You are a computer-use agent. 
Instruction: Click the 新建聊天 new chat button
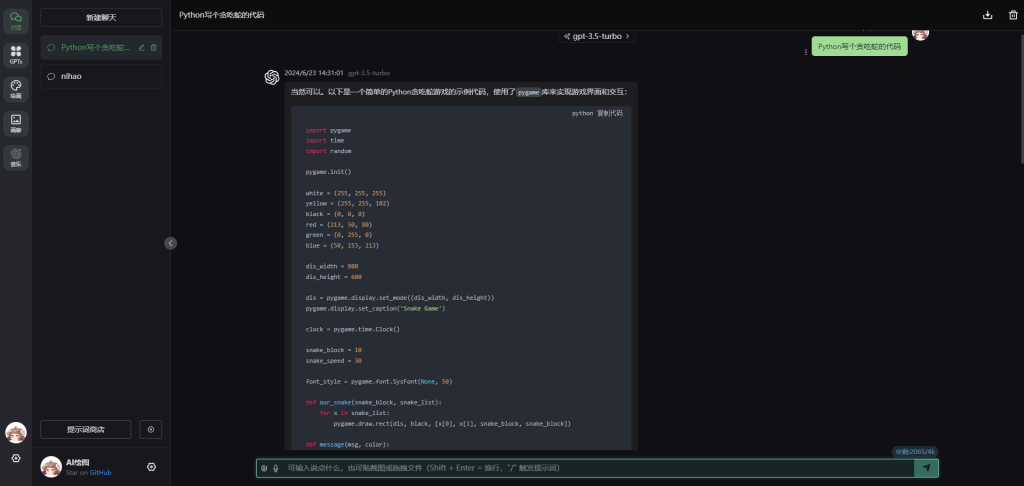click(x=101, y=18)
